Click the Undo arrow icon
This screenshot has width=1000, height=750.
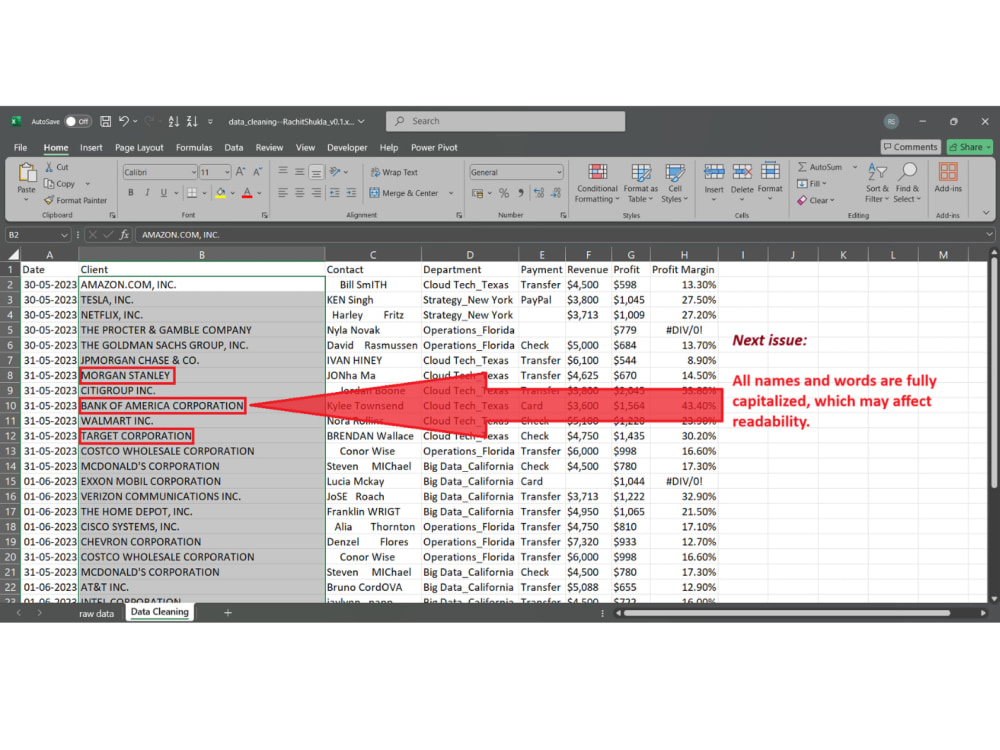coord(124,121)
